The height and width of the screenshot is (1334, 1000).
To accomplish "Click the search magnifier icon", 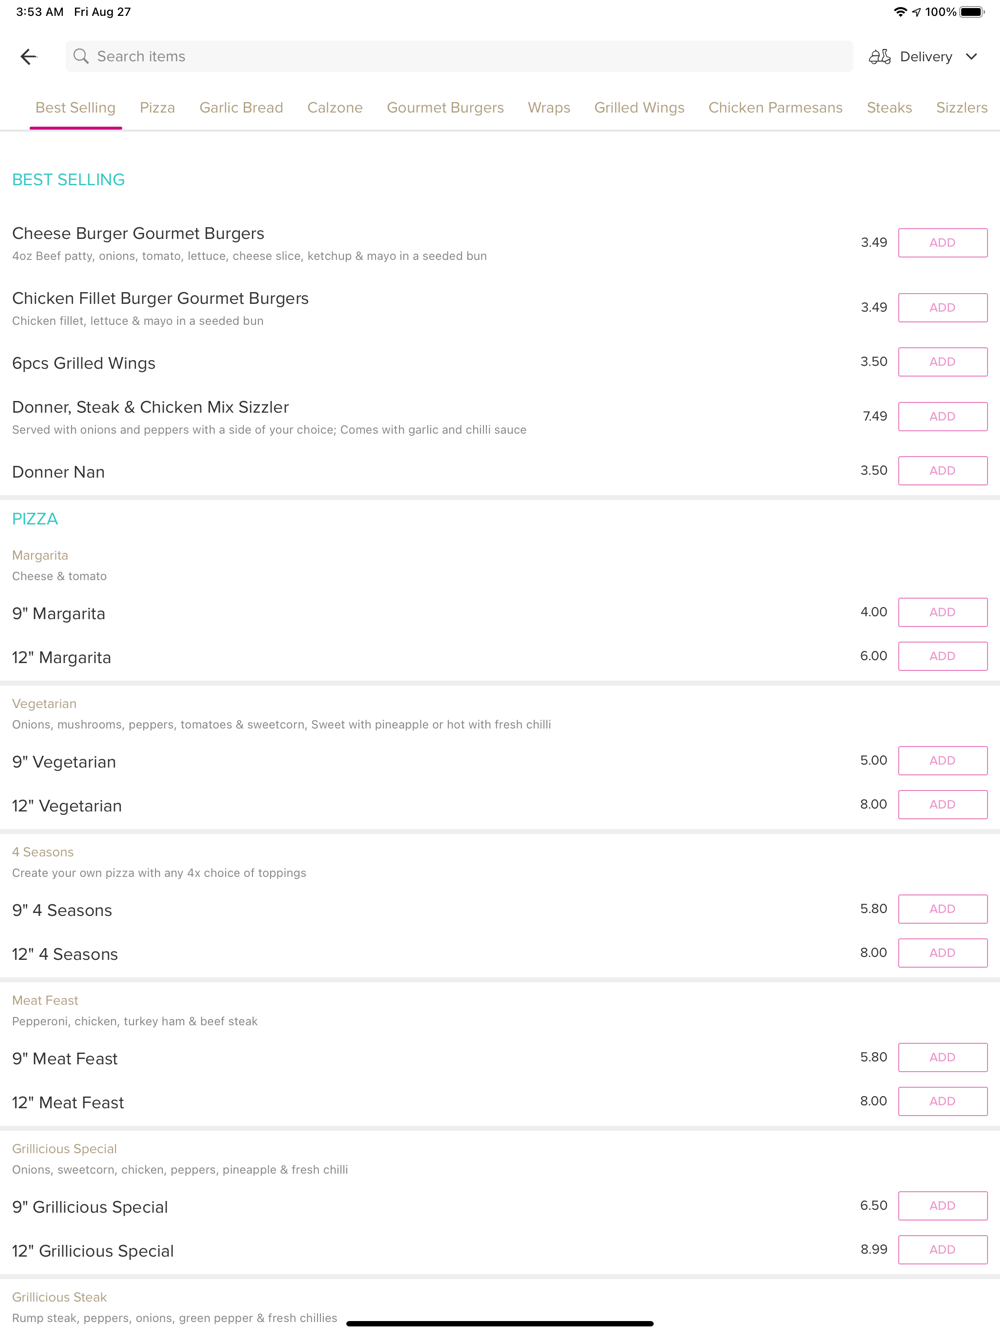I will tap(81, 57).
